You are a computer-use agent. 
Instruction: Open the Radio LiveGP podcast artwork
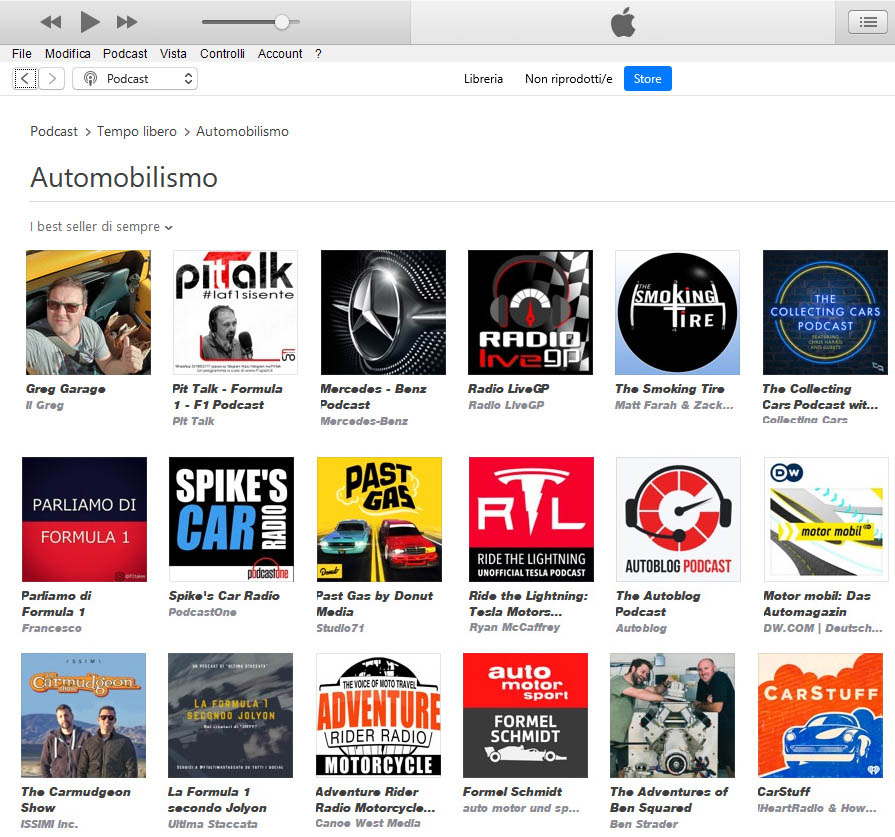tap(530, 312)
